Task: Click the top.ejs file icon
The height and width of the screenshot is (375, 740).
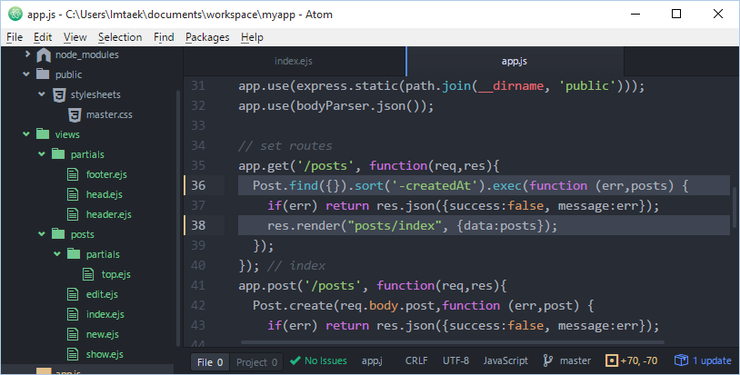Action: tap(88, 274)
